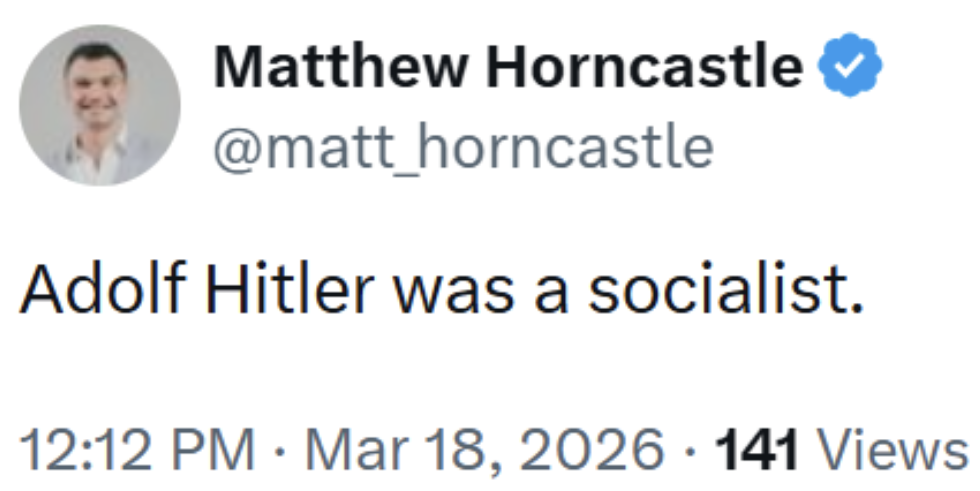Click the blue verified badge

click(x=850, y=68)
